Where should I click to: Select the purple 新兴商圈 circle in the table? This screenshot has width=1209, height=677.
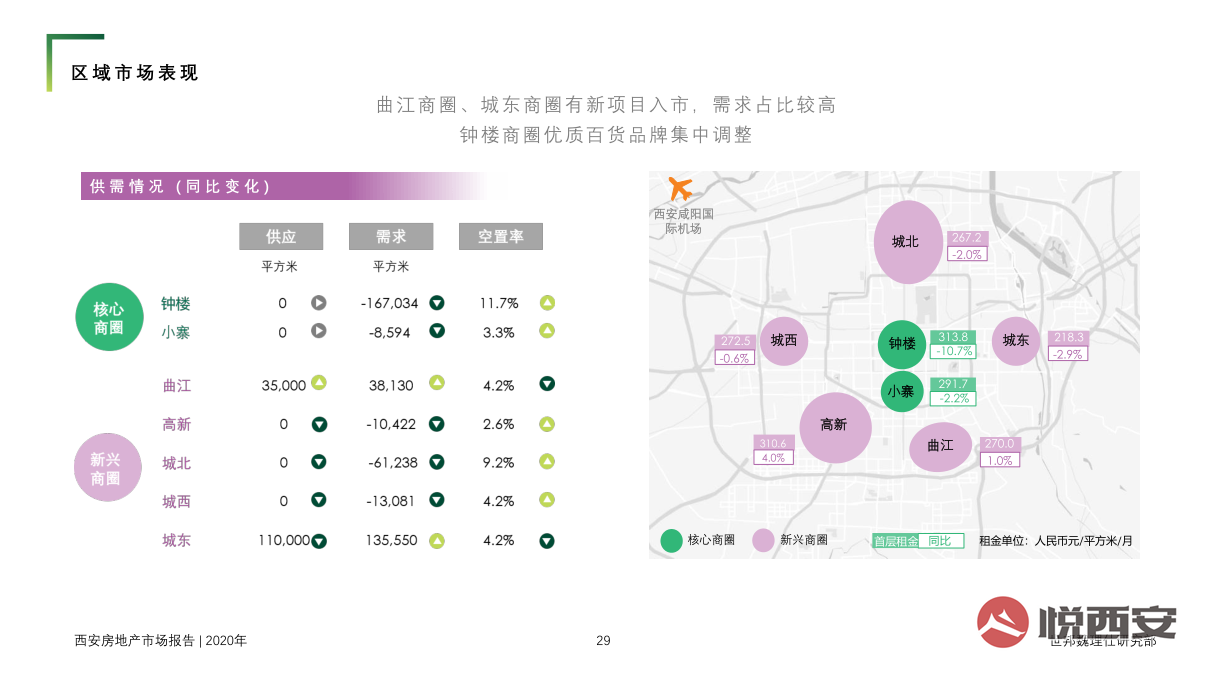(109, 468)
